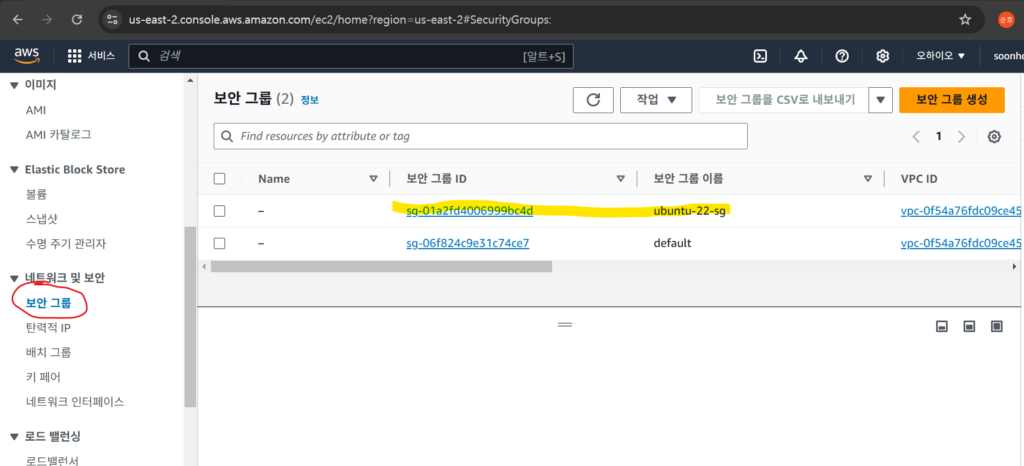Open the VPC link in ubuntu-22-sg row
1024x466 pixels.
[961, 211]
